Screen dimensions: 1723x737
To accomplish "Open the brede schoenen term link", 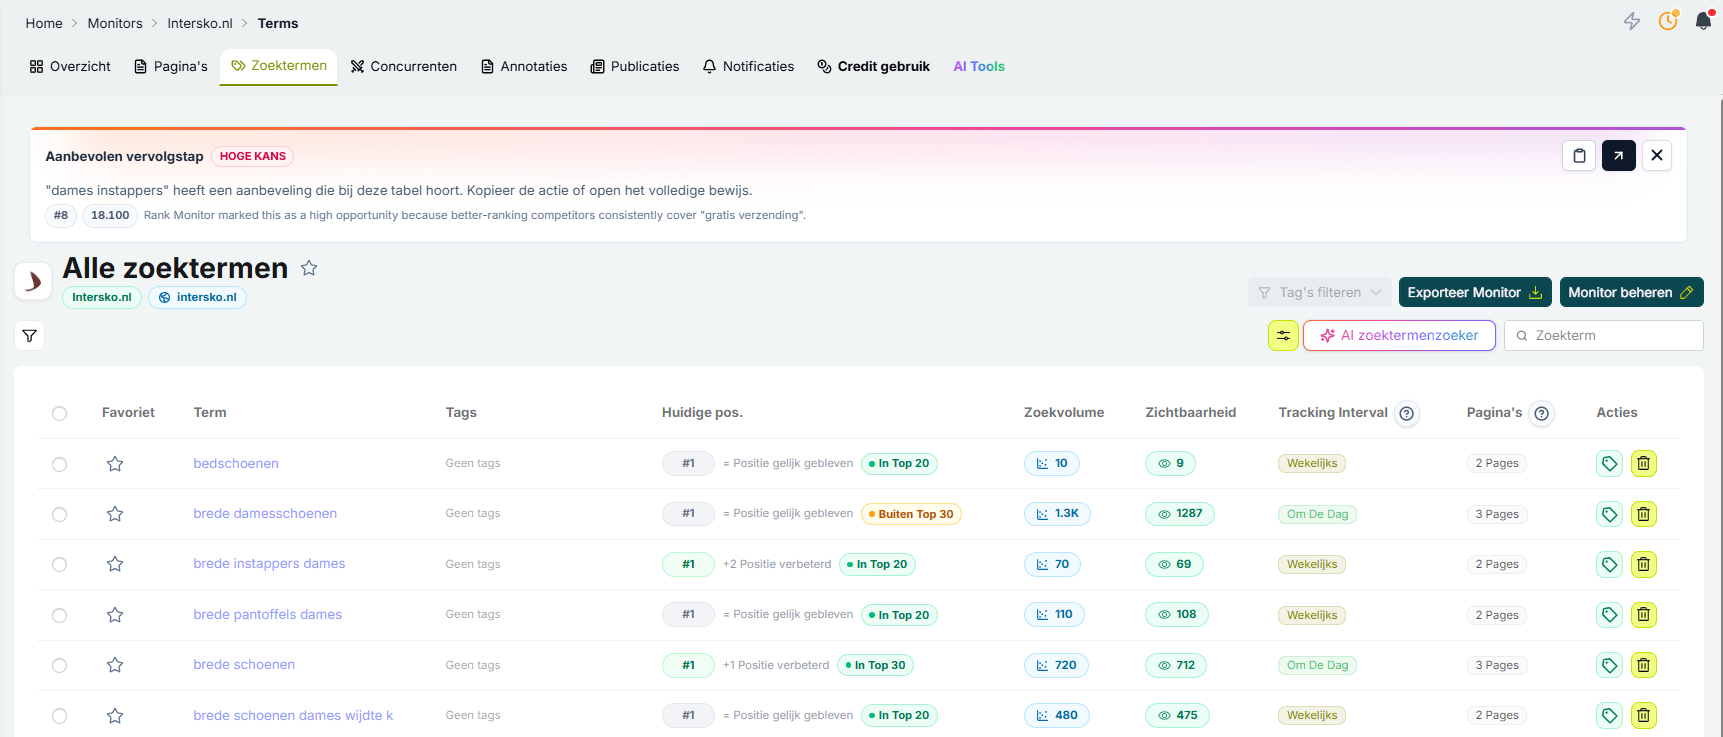I will pos(244,665).
